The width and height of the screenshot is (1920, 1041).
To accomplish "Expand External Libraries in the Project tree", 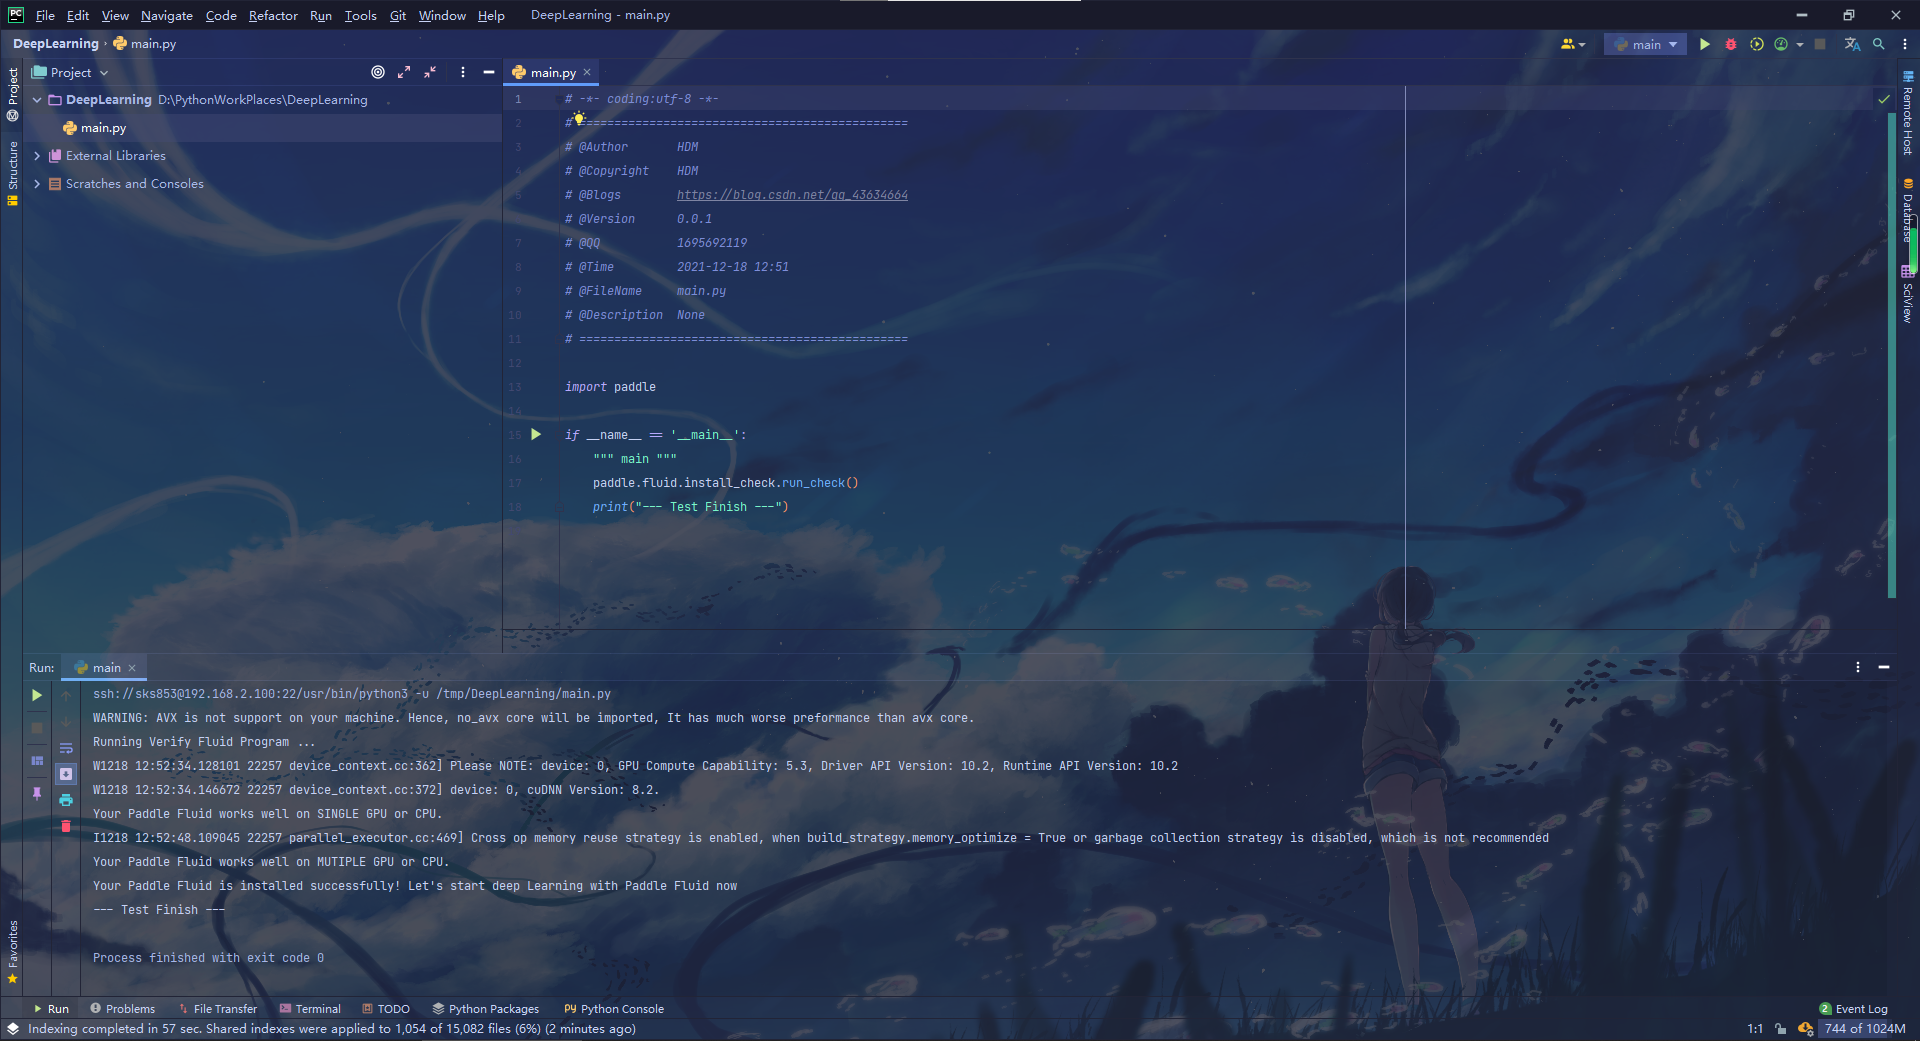I will [x=38, y=155].
